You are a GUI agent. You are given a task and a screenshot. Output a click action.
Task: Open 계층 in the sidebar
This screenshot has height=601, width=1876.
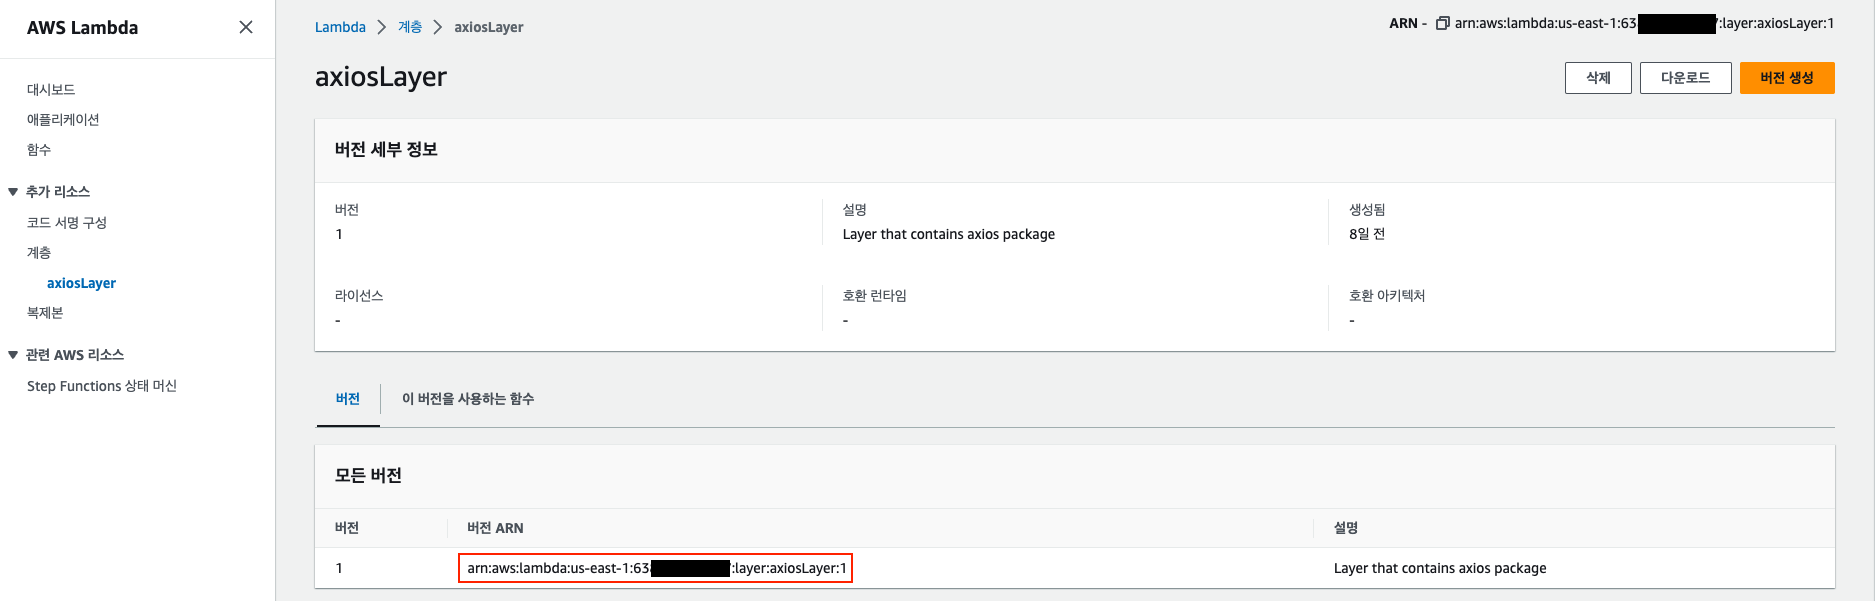coord(39,252)
